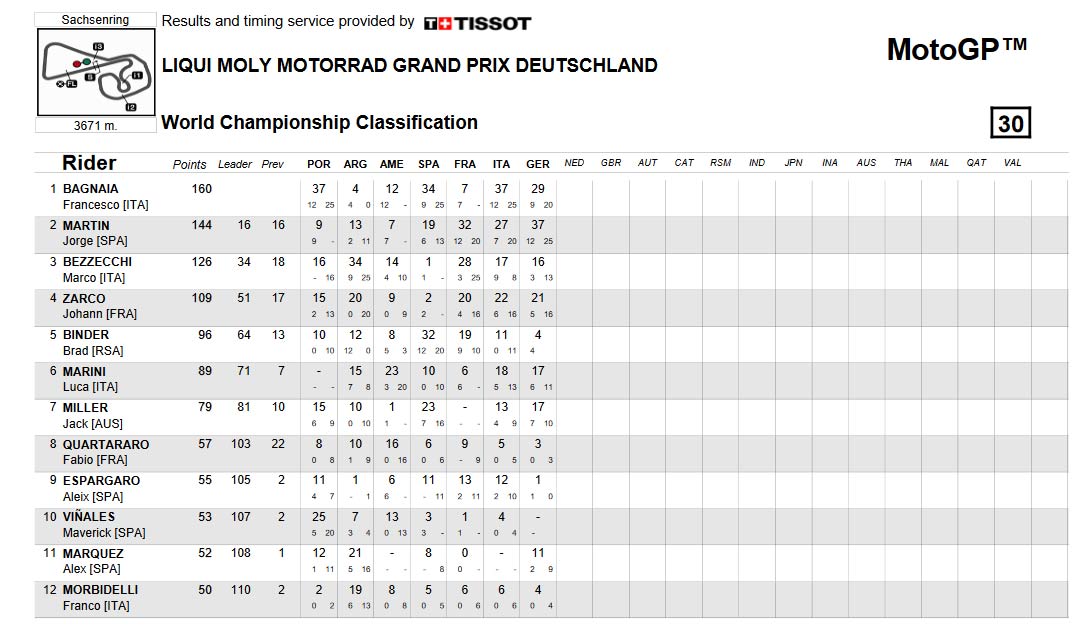Click the World Championship Classification title
The width and height of the screenshot is (1082, 638).
[319, 122]
